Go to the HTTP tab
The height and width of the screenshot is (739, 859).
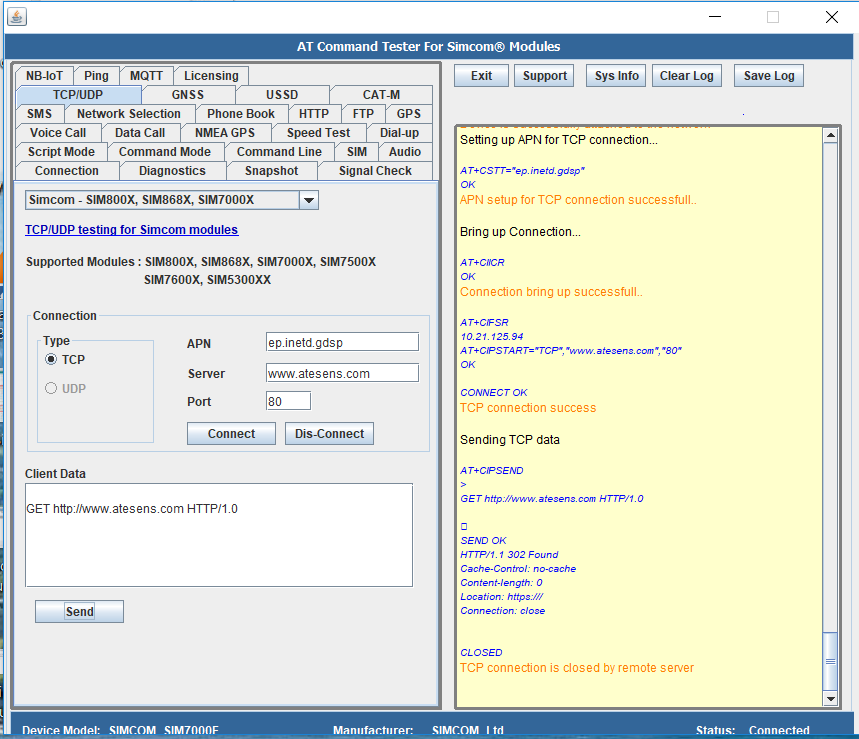(314, 114)
